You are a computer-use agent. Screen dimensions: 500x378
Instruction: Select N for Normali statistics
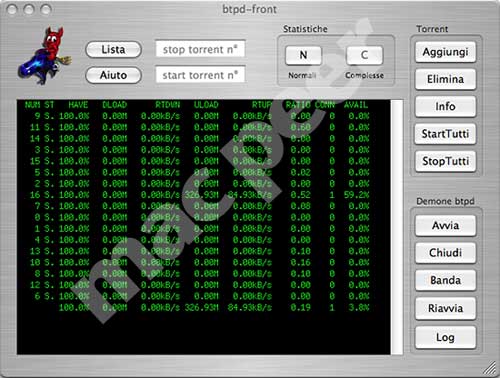(303, 55)
